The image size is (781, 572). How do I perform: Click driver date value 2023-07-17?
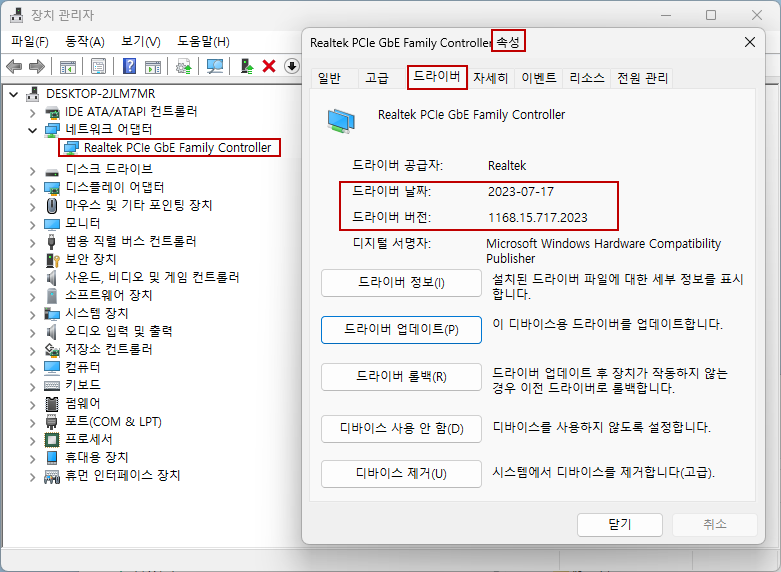pos(521,192)
